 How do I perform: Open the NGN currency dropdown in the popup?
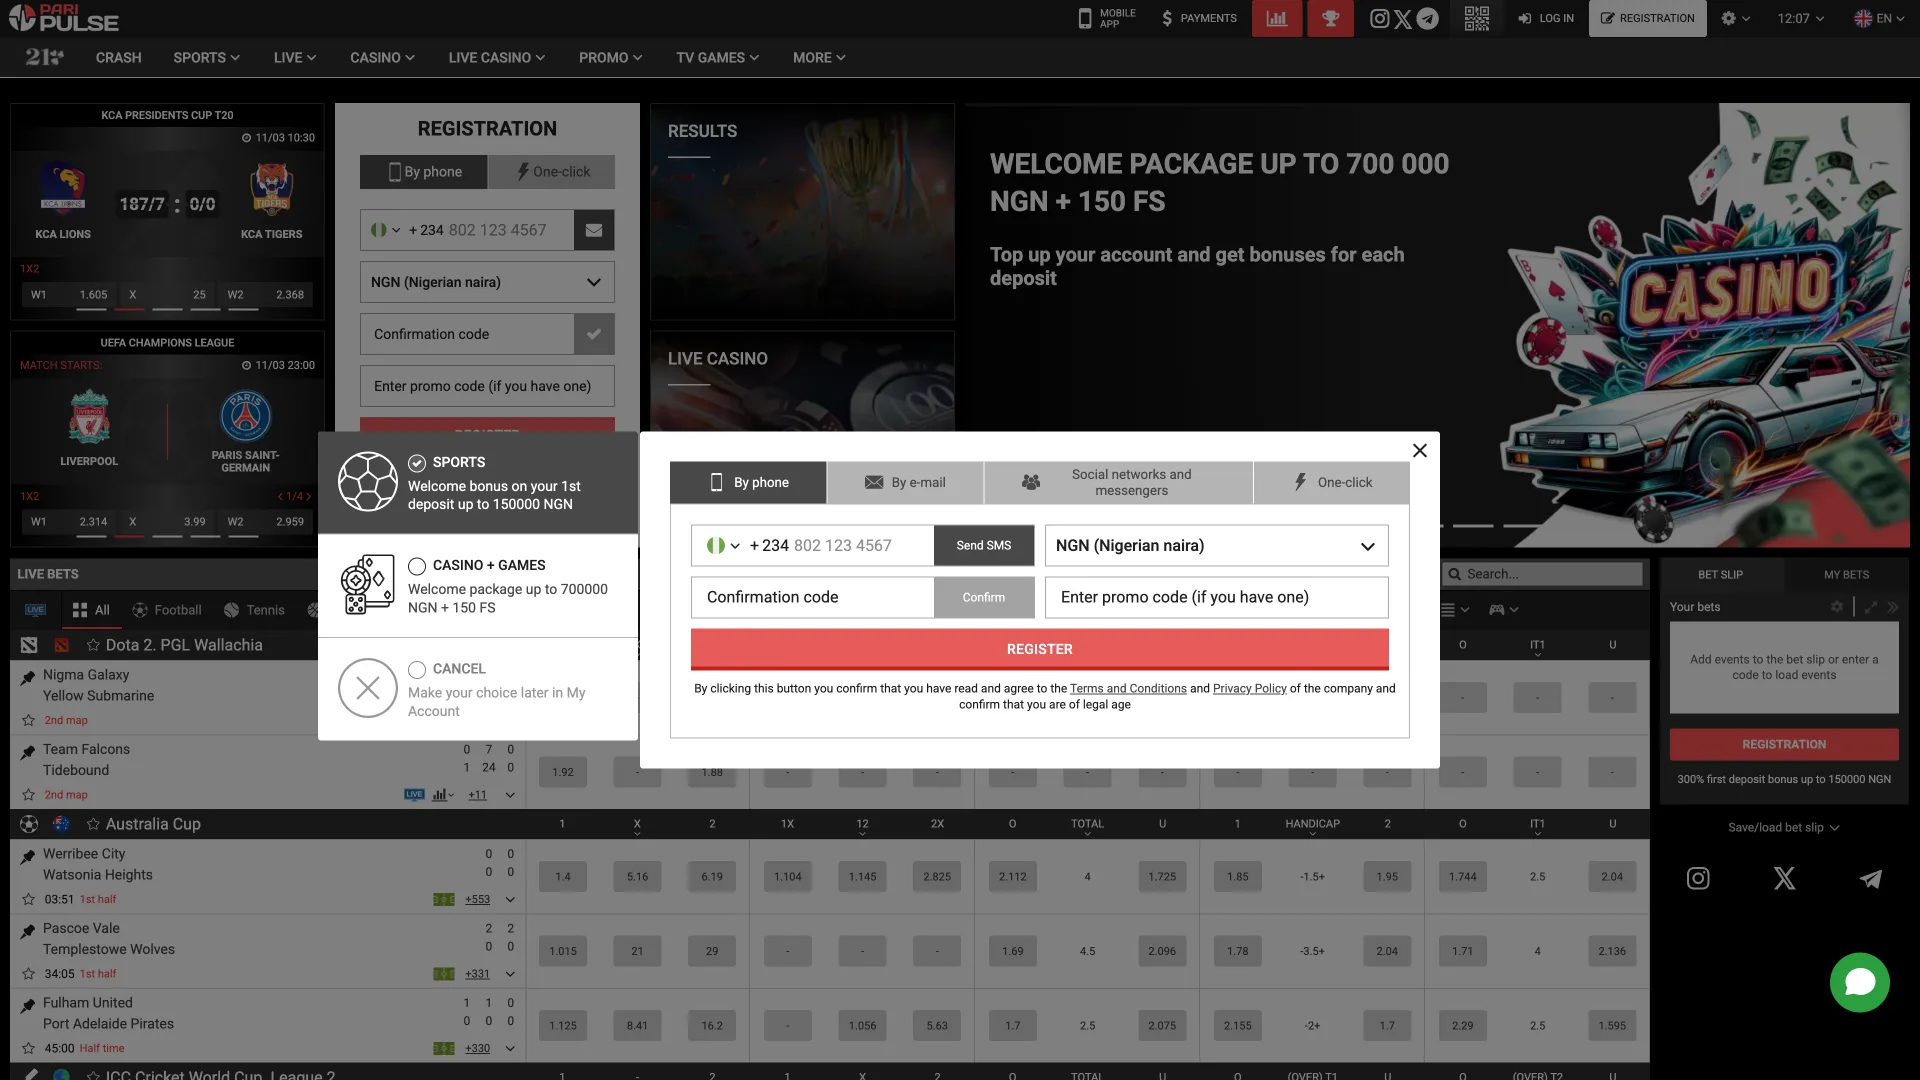[1216, 545]
